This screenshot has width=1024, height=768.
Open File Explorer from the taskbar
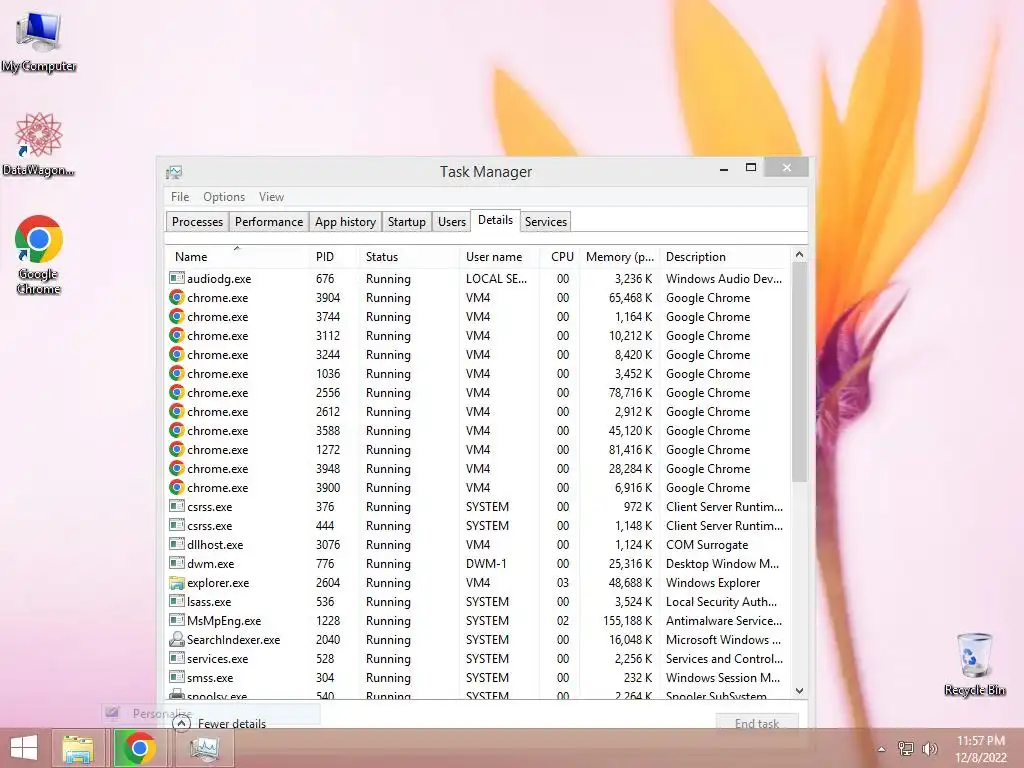coord(78,748)
